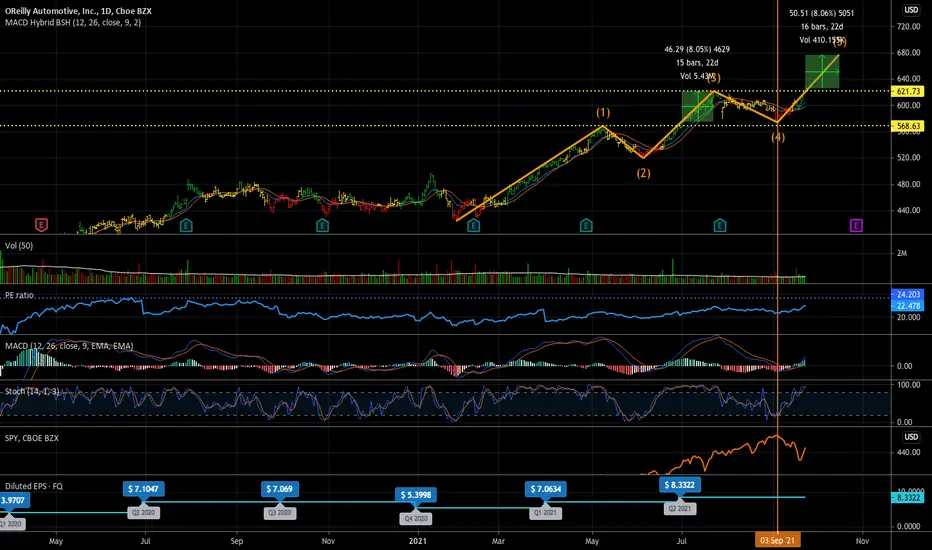The width and height of the screenshot is (932, 550).
Task: Open the teal earnings marker for February 2021
Action: [473, 225]
